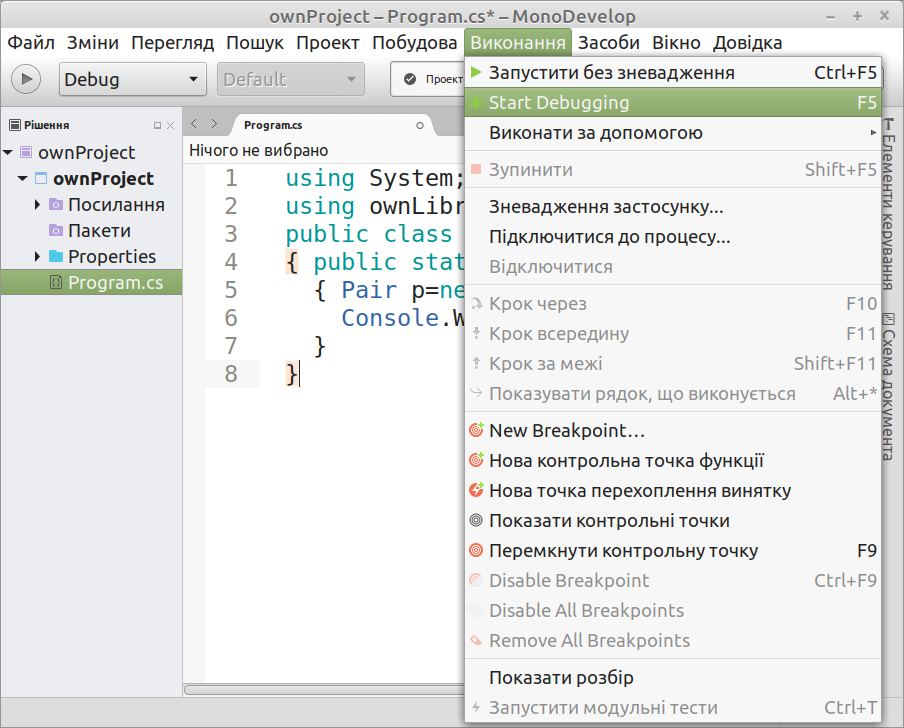Select the Пакети folder
The height and width of the screenshot is (728, 904).
tap(99, 231)
